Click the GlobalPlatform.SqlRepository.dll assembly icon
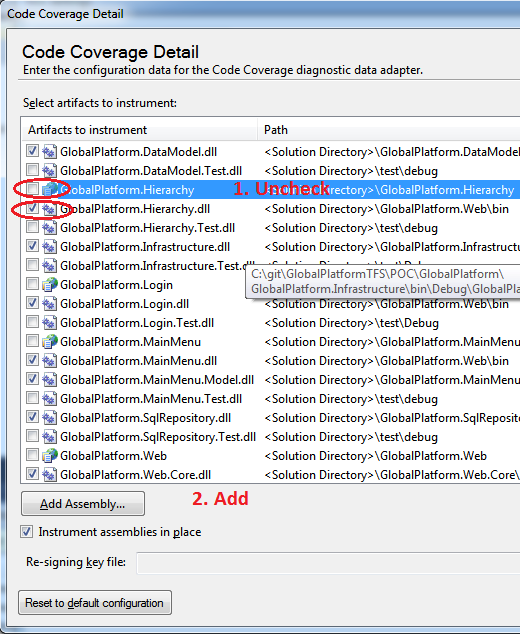 (49, 418)
